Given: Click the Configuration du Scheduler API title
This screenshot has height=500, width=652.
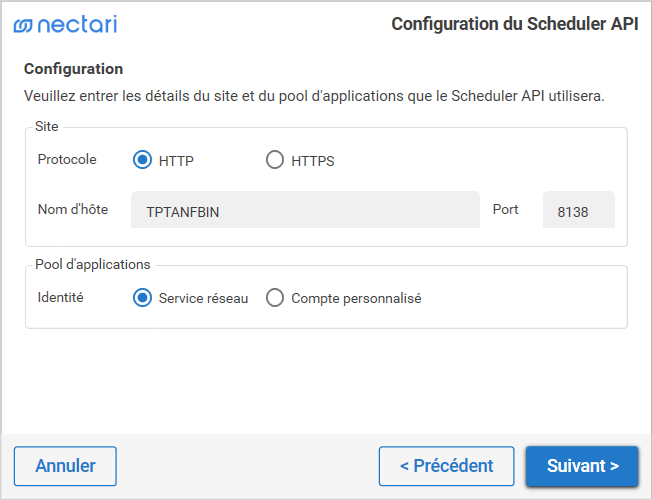Looking at the screenshot, I should click(514, 24).
